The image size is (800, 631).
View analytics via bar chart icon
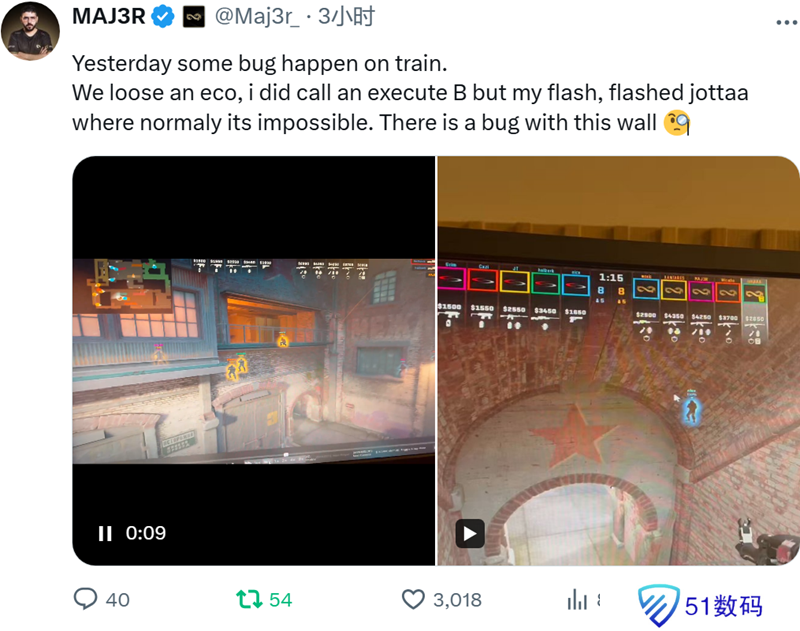click(x=577, y=599)
